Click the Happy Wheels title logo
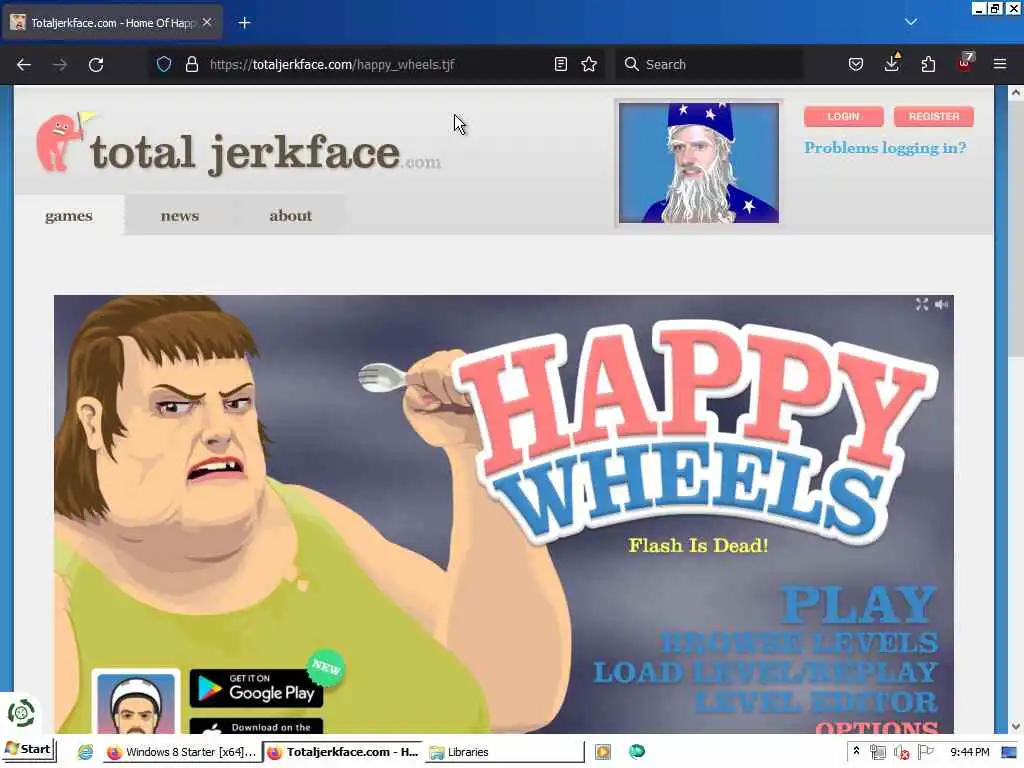The image size is (1024, 768). [696, 434]
